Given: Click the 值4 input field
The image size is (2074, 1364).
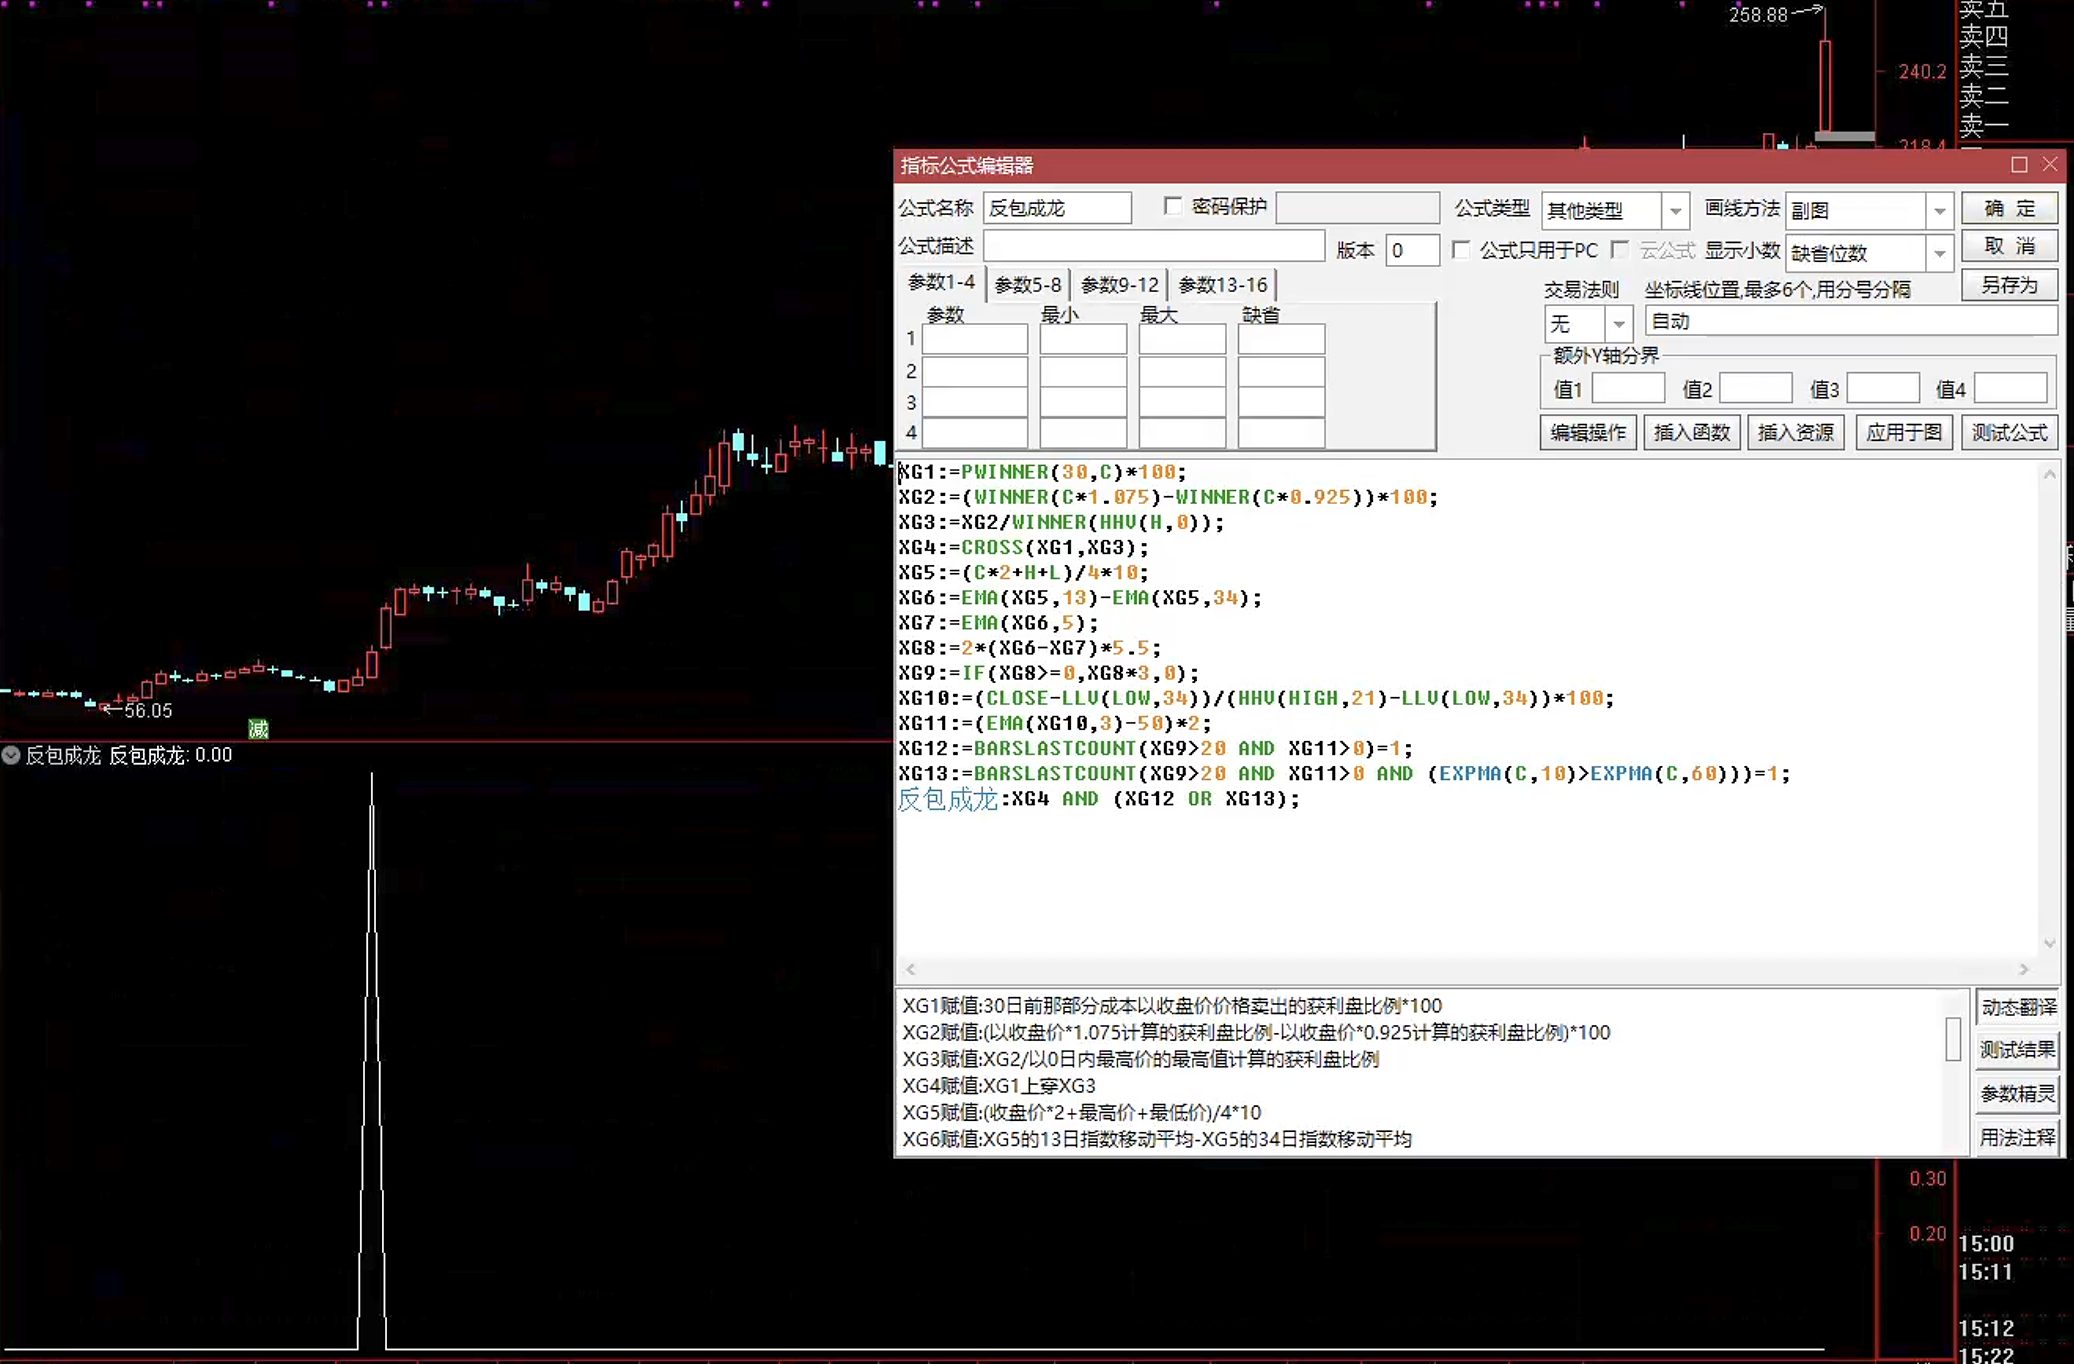Looking at the screenshot, I should (x=2011, y=388).
